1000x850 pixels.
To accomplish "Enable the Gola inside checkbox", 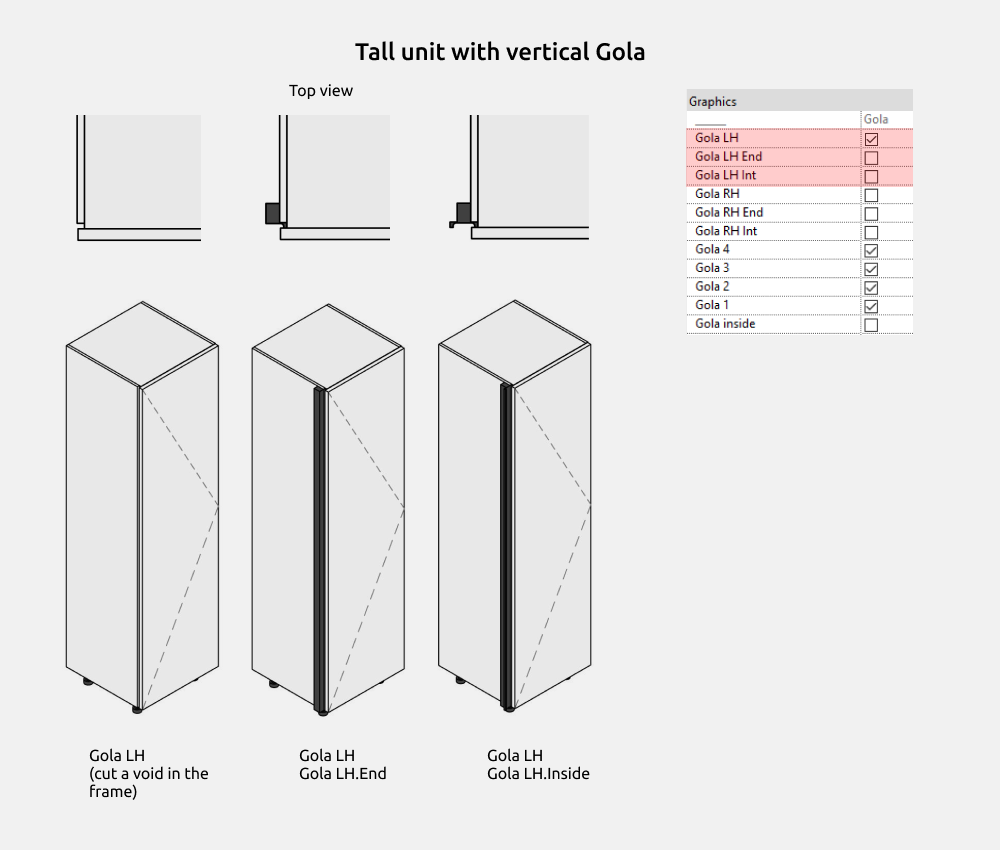I will 871,325.
